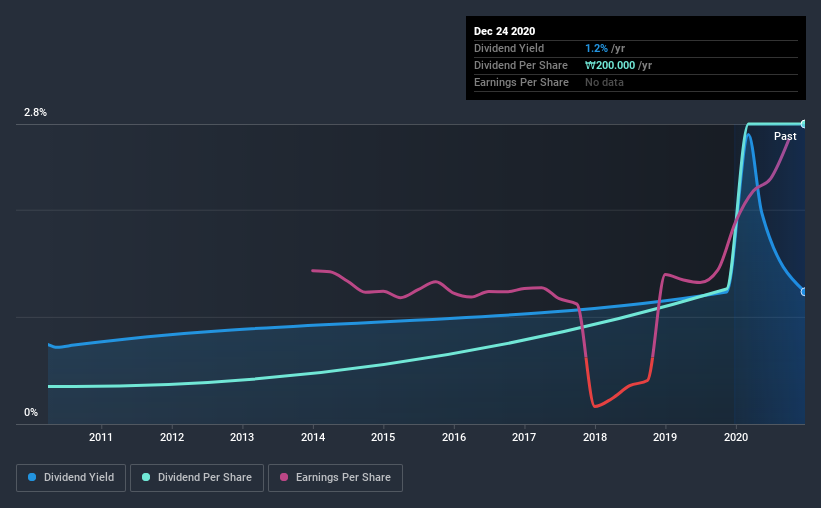Click the blue Dividend Yield legend dot

click(x=32, y=477)
